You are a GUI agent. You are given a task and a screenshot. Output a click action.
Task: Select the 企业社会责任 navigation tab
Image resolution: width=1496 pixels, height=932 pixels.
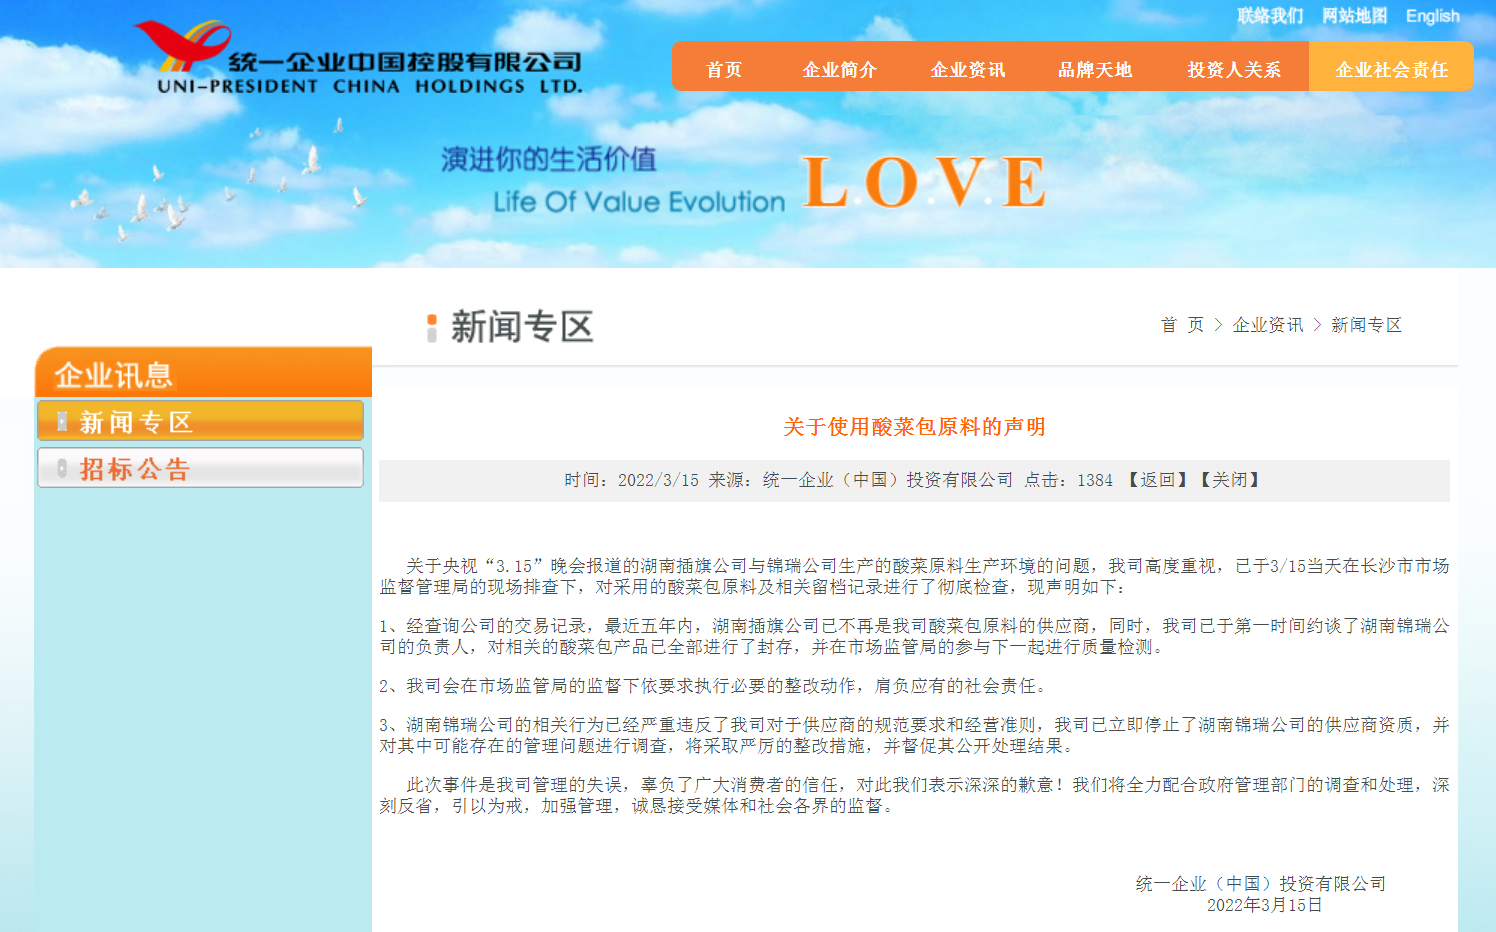coord(1391,69)
